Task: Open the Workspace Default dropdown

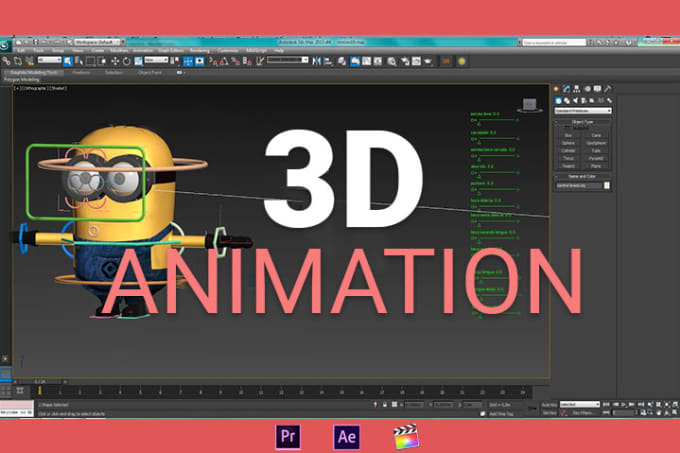Action: coord(99,42)
